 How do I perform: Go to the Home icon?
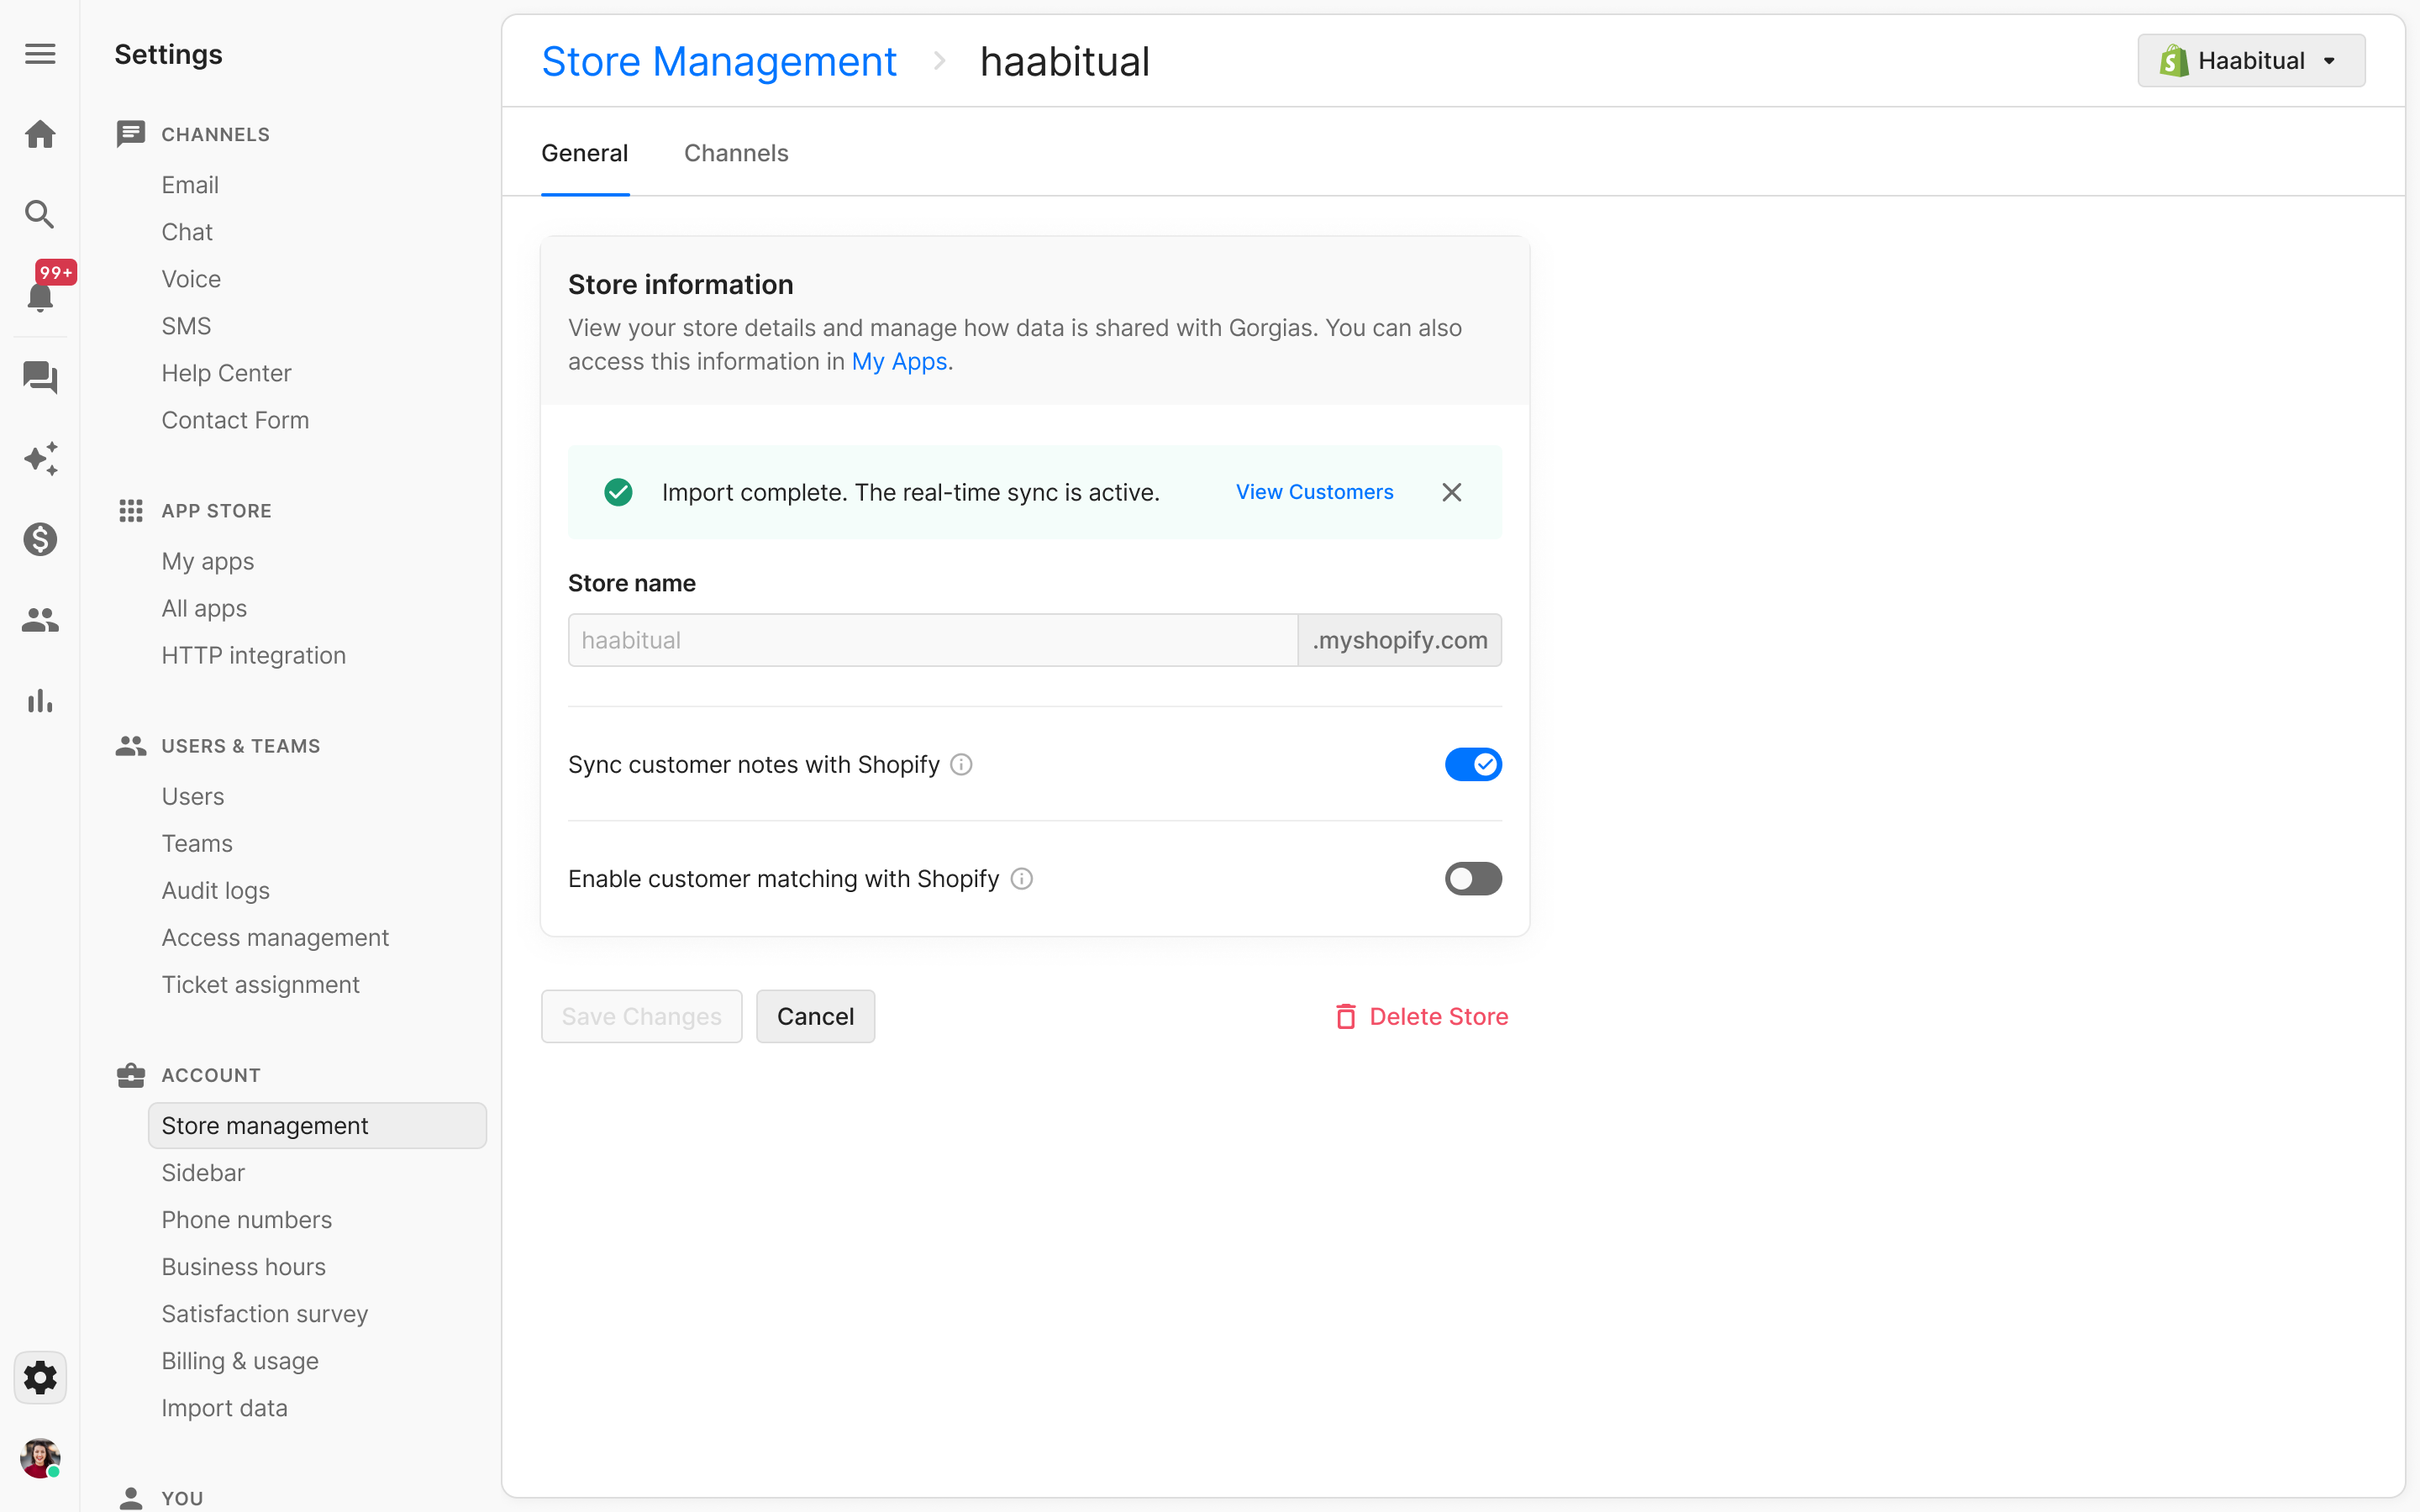40,134
